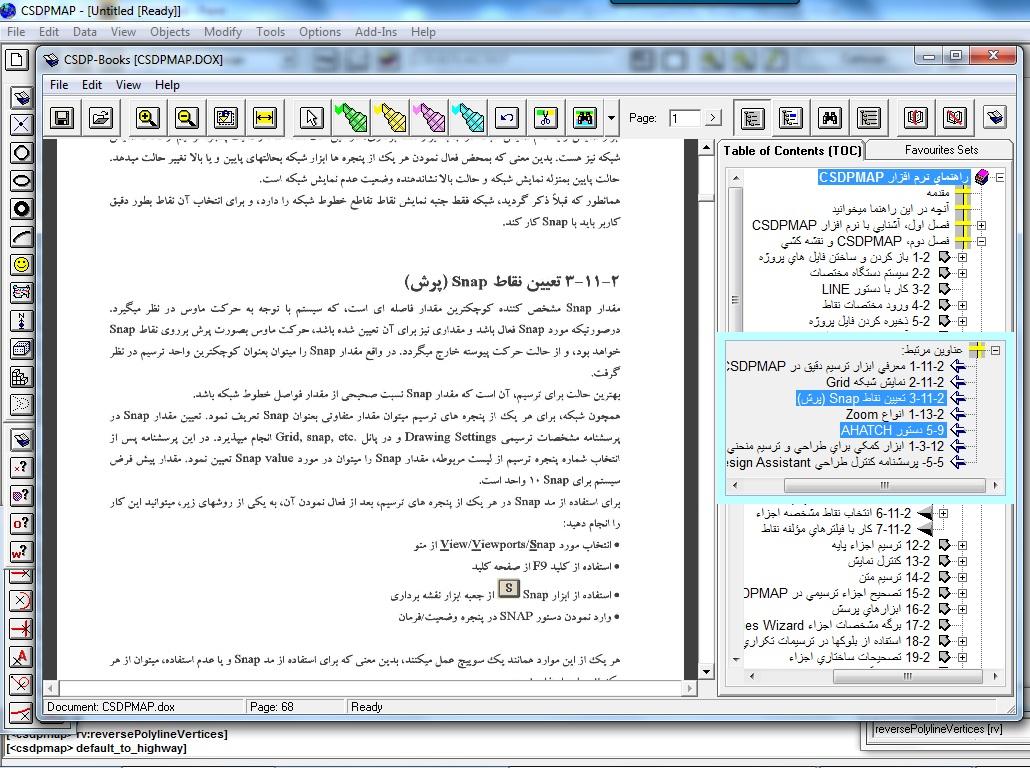Open the Help menu of CSDP-Books
This screenshot has width=1030, height=768.
click(x=167, y=85)
